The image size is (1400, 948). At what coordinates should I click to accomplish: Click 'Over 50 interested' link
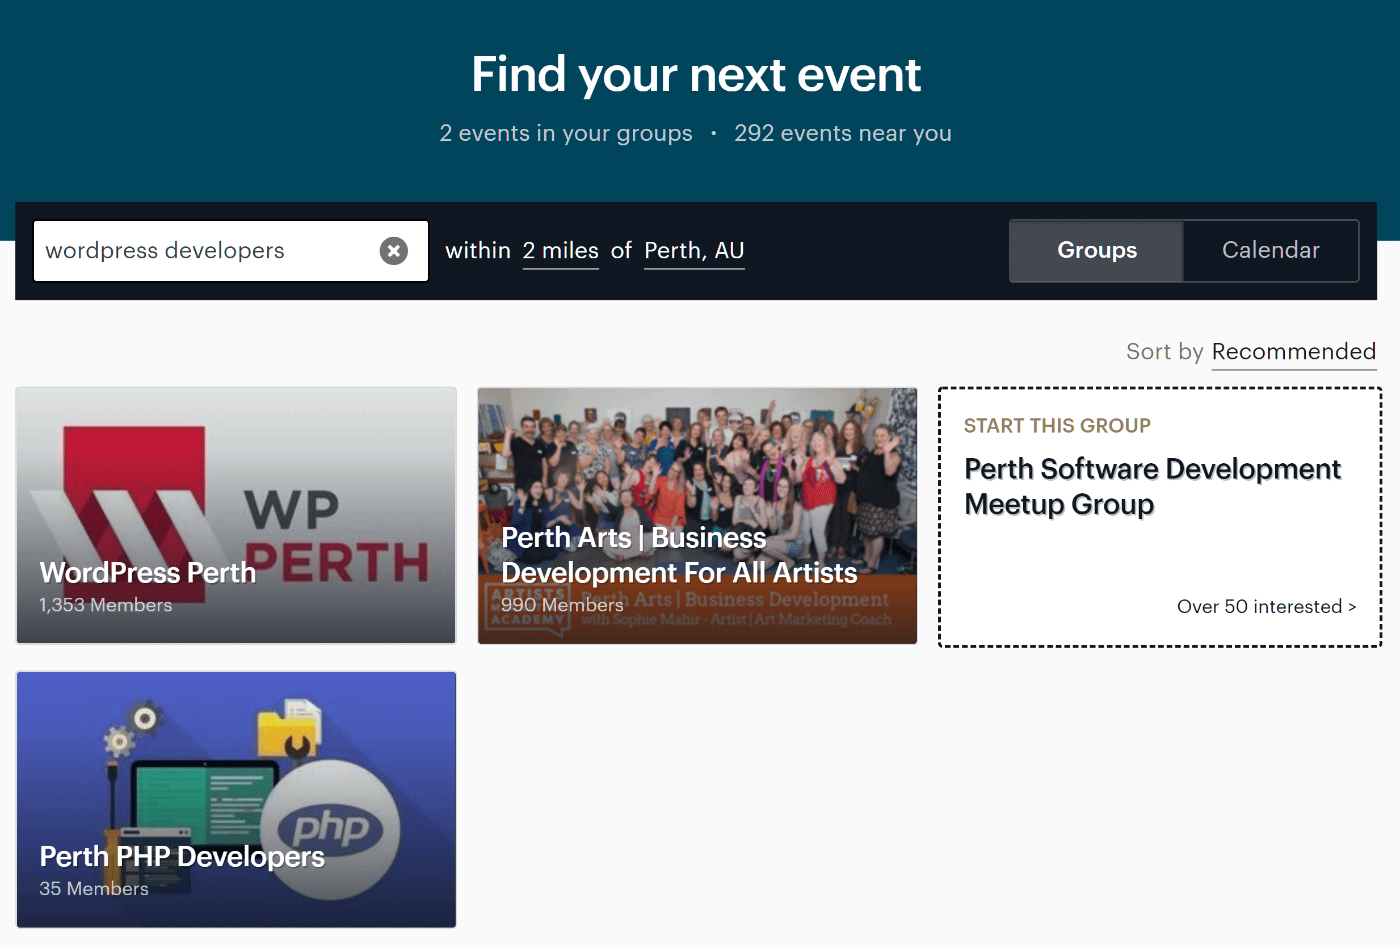pyautogui.click(x=1265, y=607)
